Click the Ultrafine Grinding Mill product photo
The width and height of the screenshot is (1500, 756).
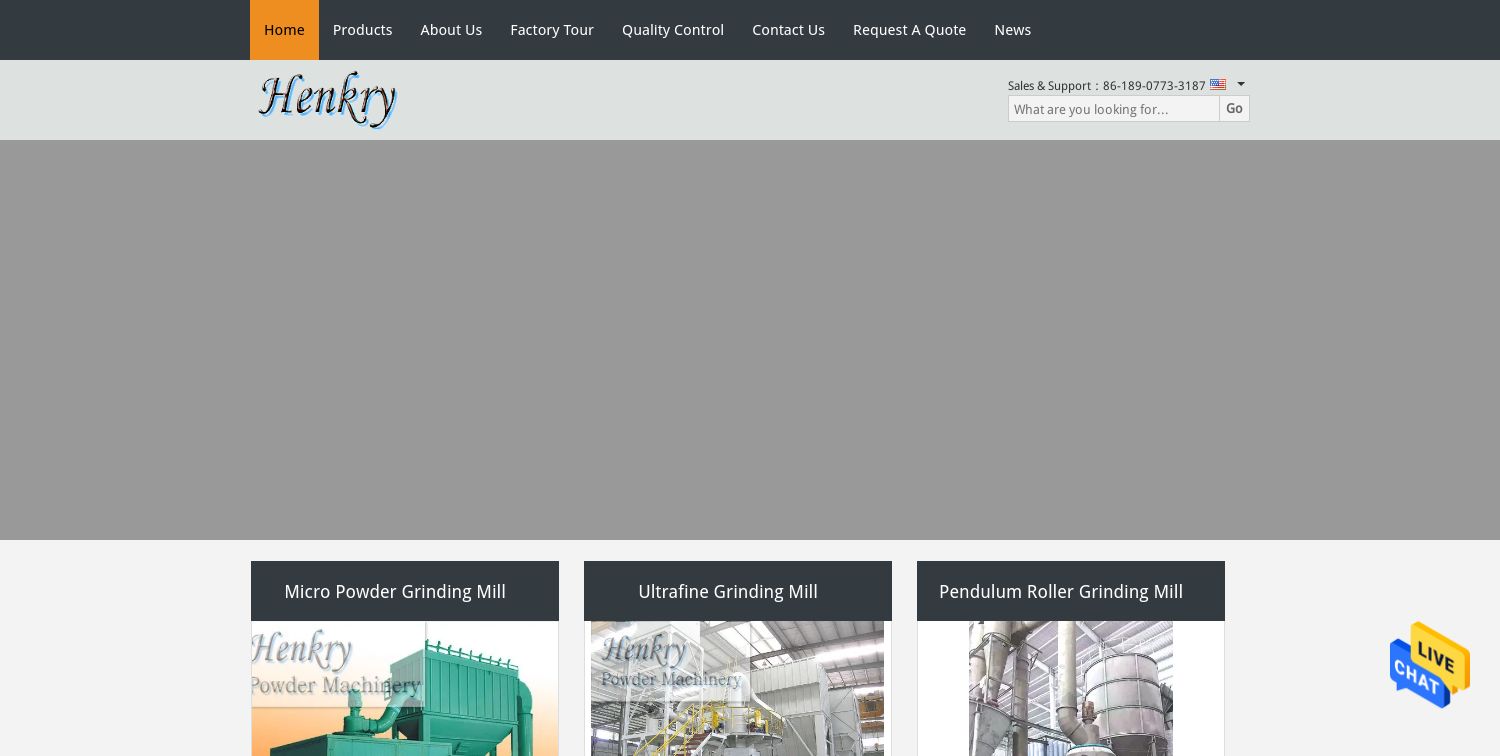point(737,690)
